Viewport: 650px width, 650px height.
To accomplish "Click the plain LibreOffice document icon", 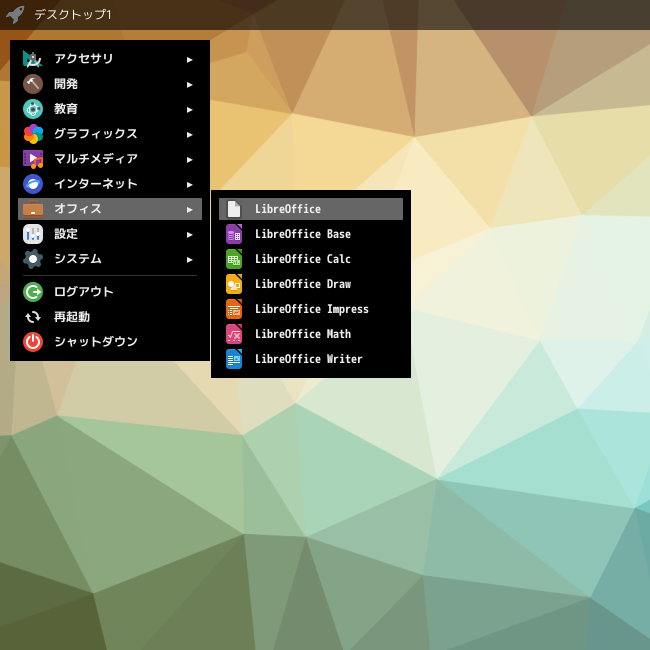I will [x=234, y=209].
